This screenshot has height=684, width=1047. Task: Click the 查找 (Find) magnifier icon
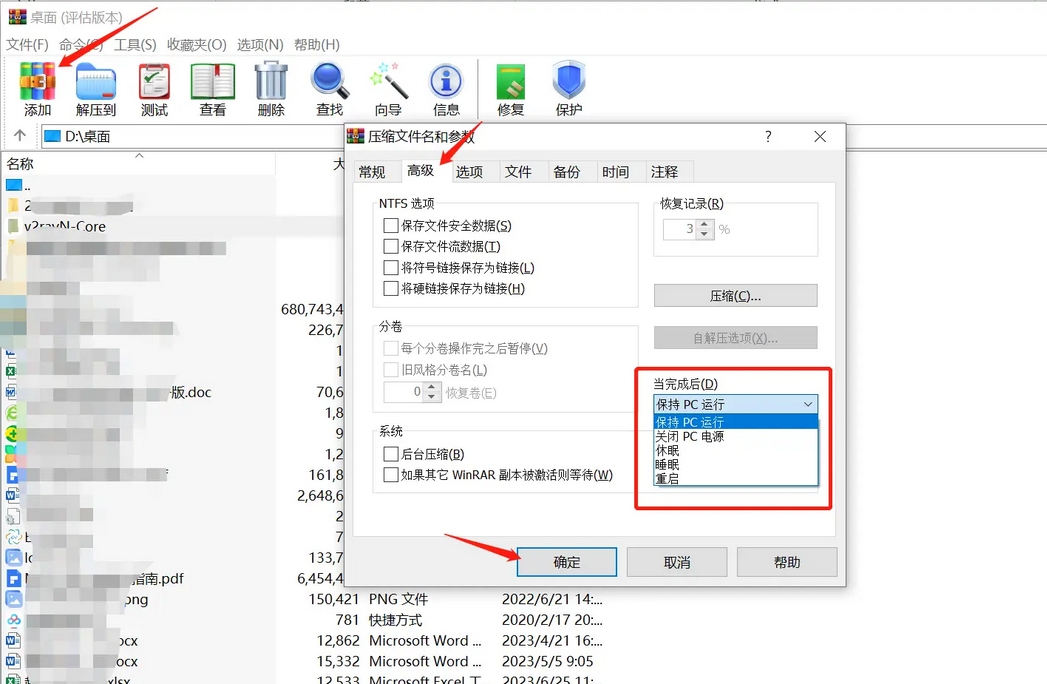[330, 89]
